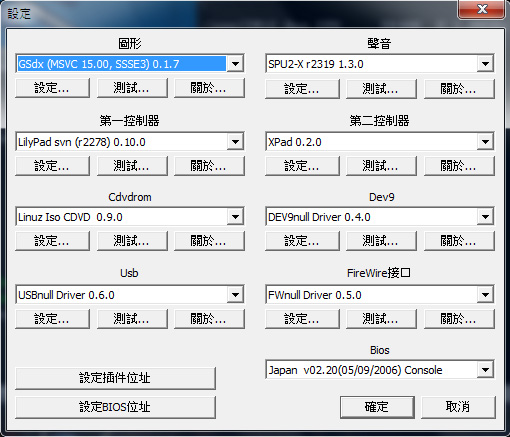Show 關於... for the Dev9 plugin
Screen dimensions: 510x437
point(459,241)
